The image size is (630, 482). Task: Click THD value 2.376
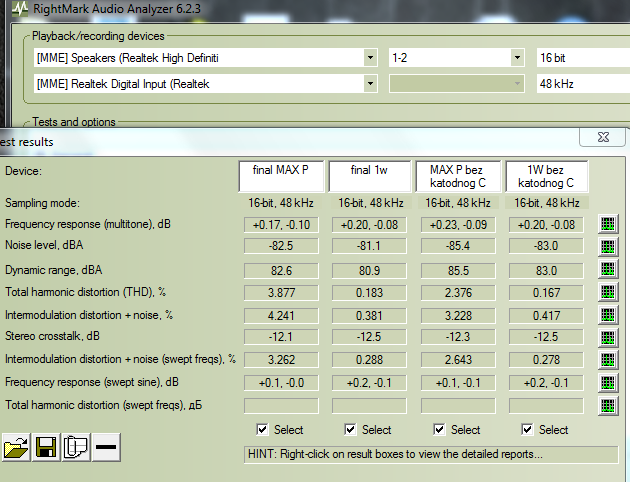pyautogui.click(x=458, y=293)
